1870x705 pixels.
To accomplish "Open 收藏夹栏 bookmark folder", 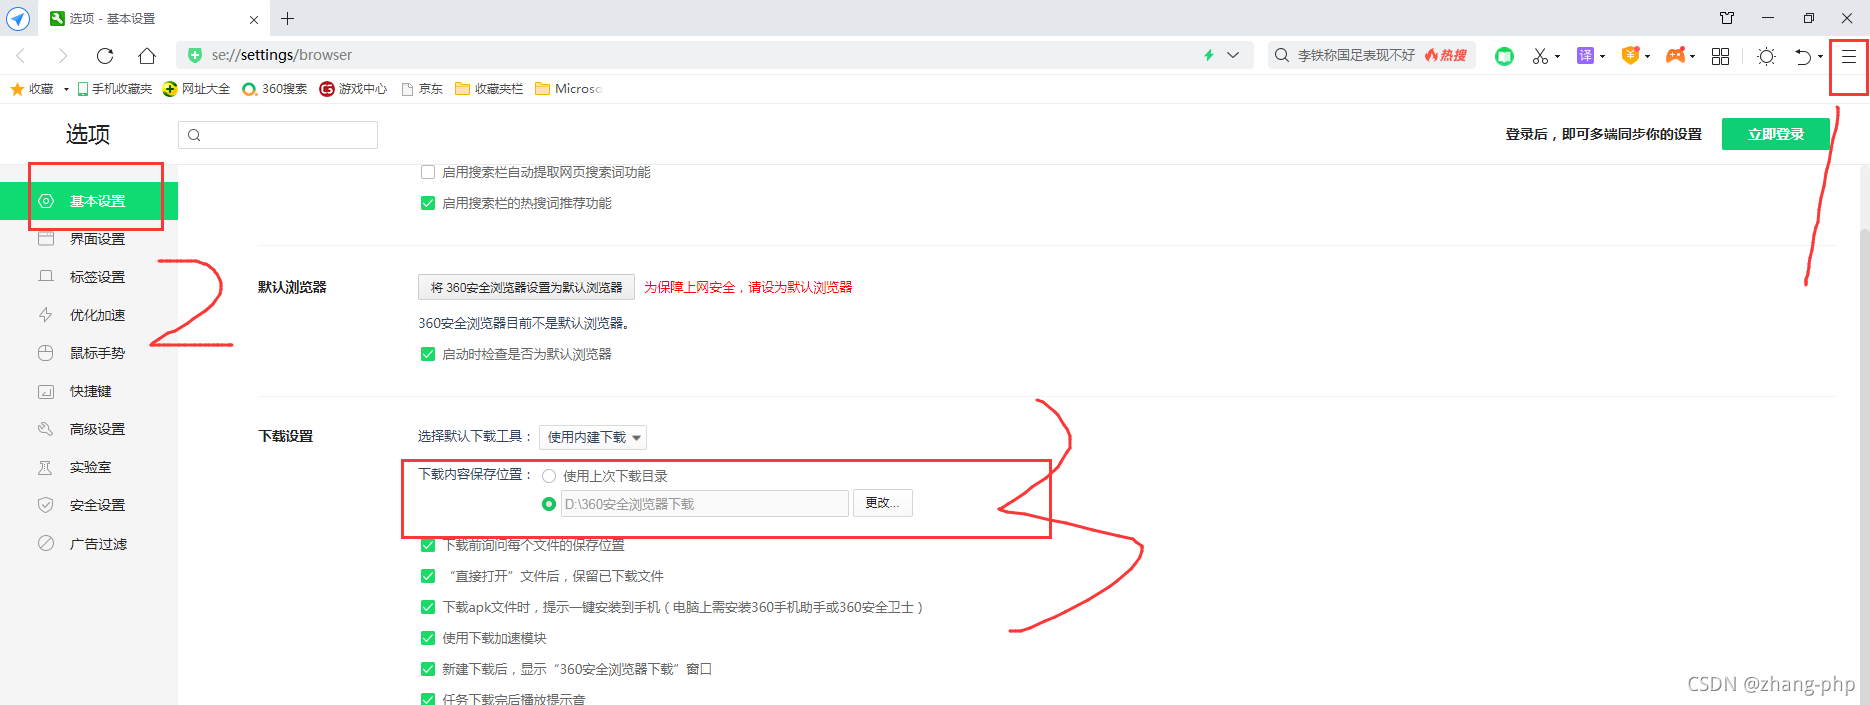I will (489, 89).
